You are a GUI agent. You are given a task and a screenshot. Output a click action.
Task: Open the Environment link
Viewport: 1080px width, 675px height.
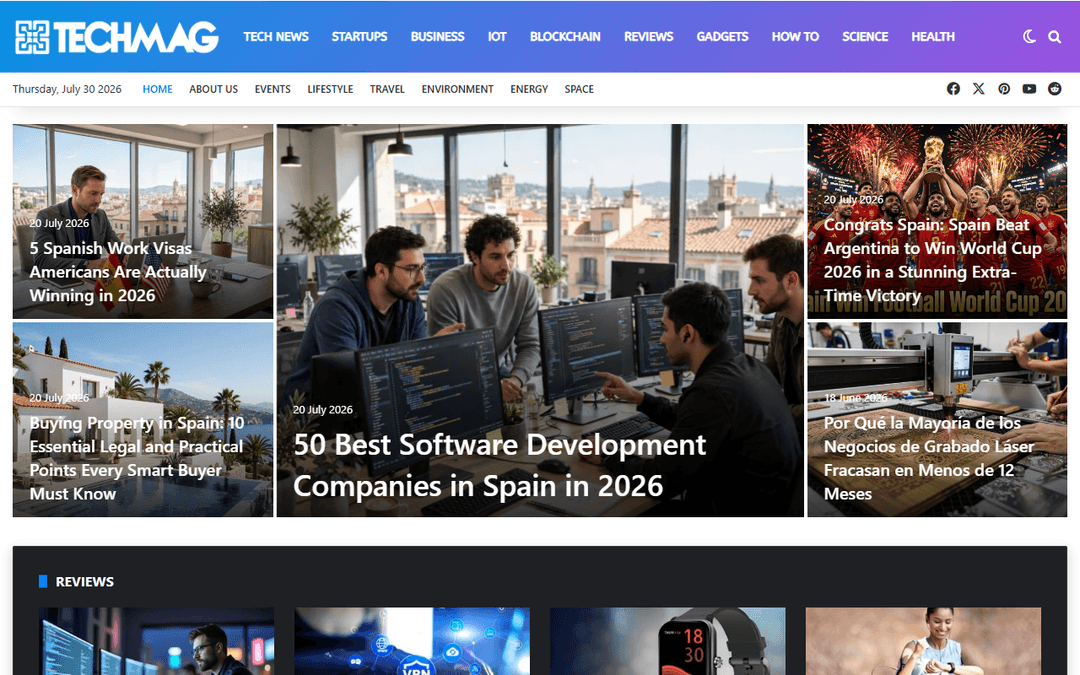click(457, 89)
